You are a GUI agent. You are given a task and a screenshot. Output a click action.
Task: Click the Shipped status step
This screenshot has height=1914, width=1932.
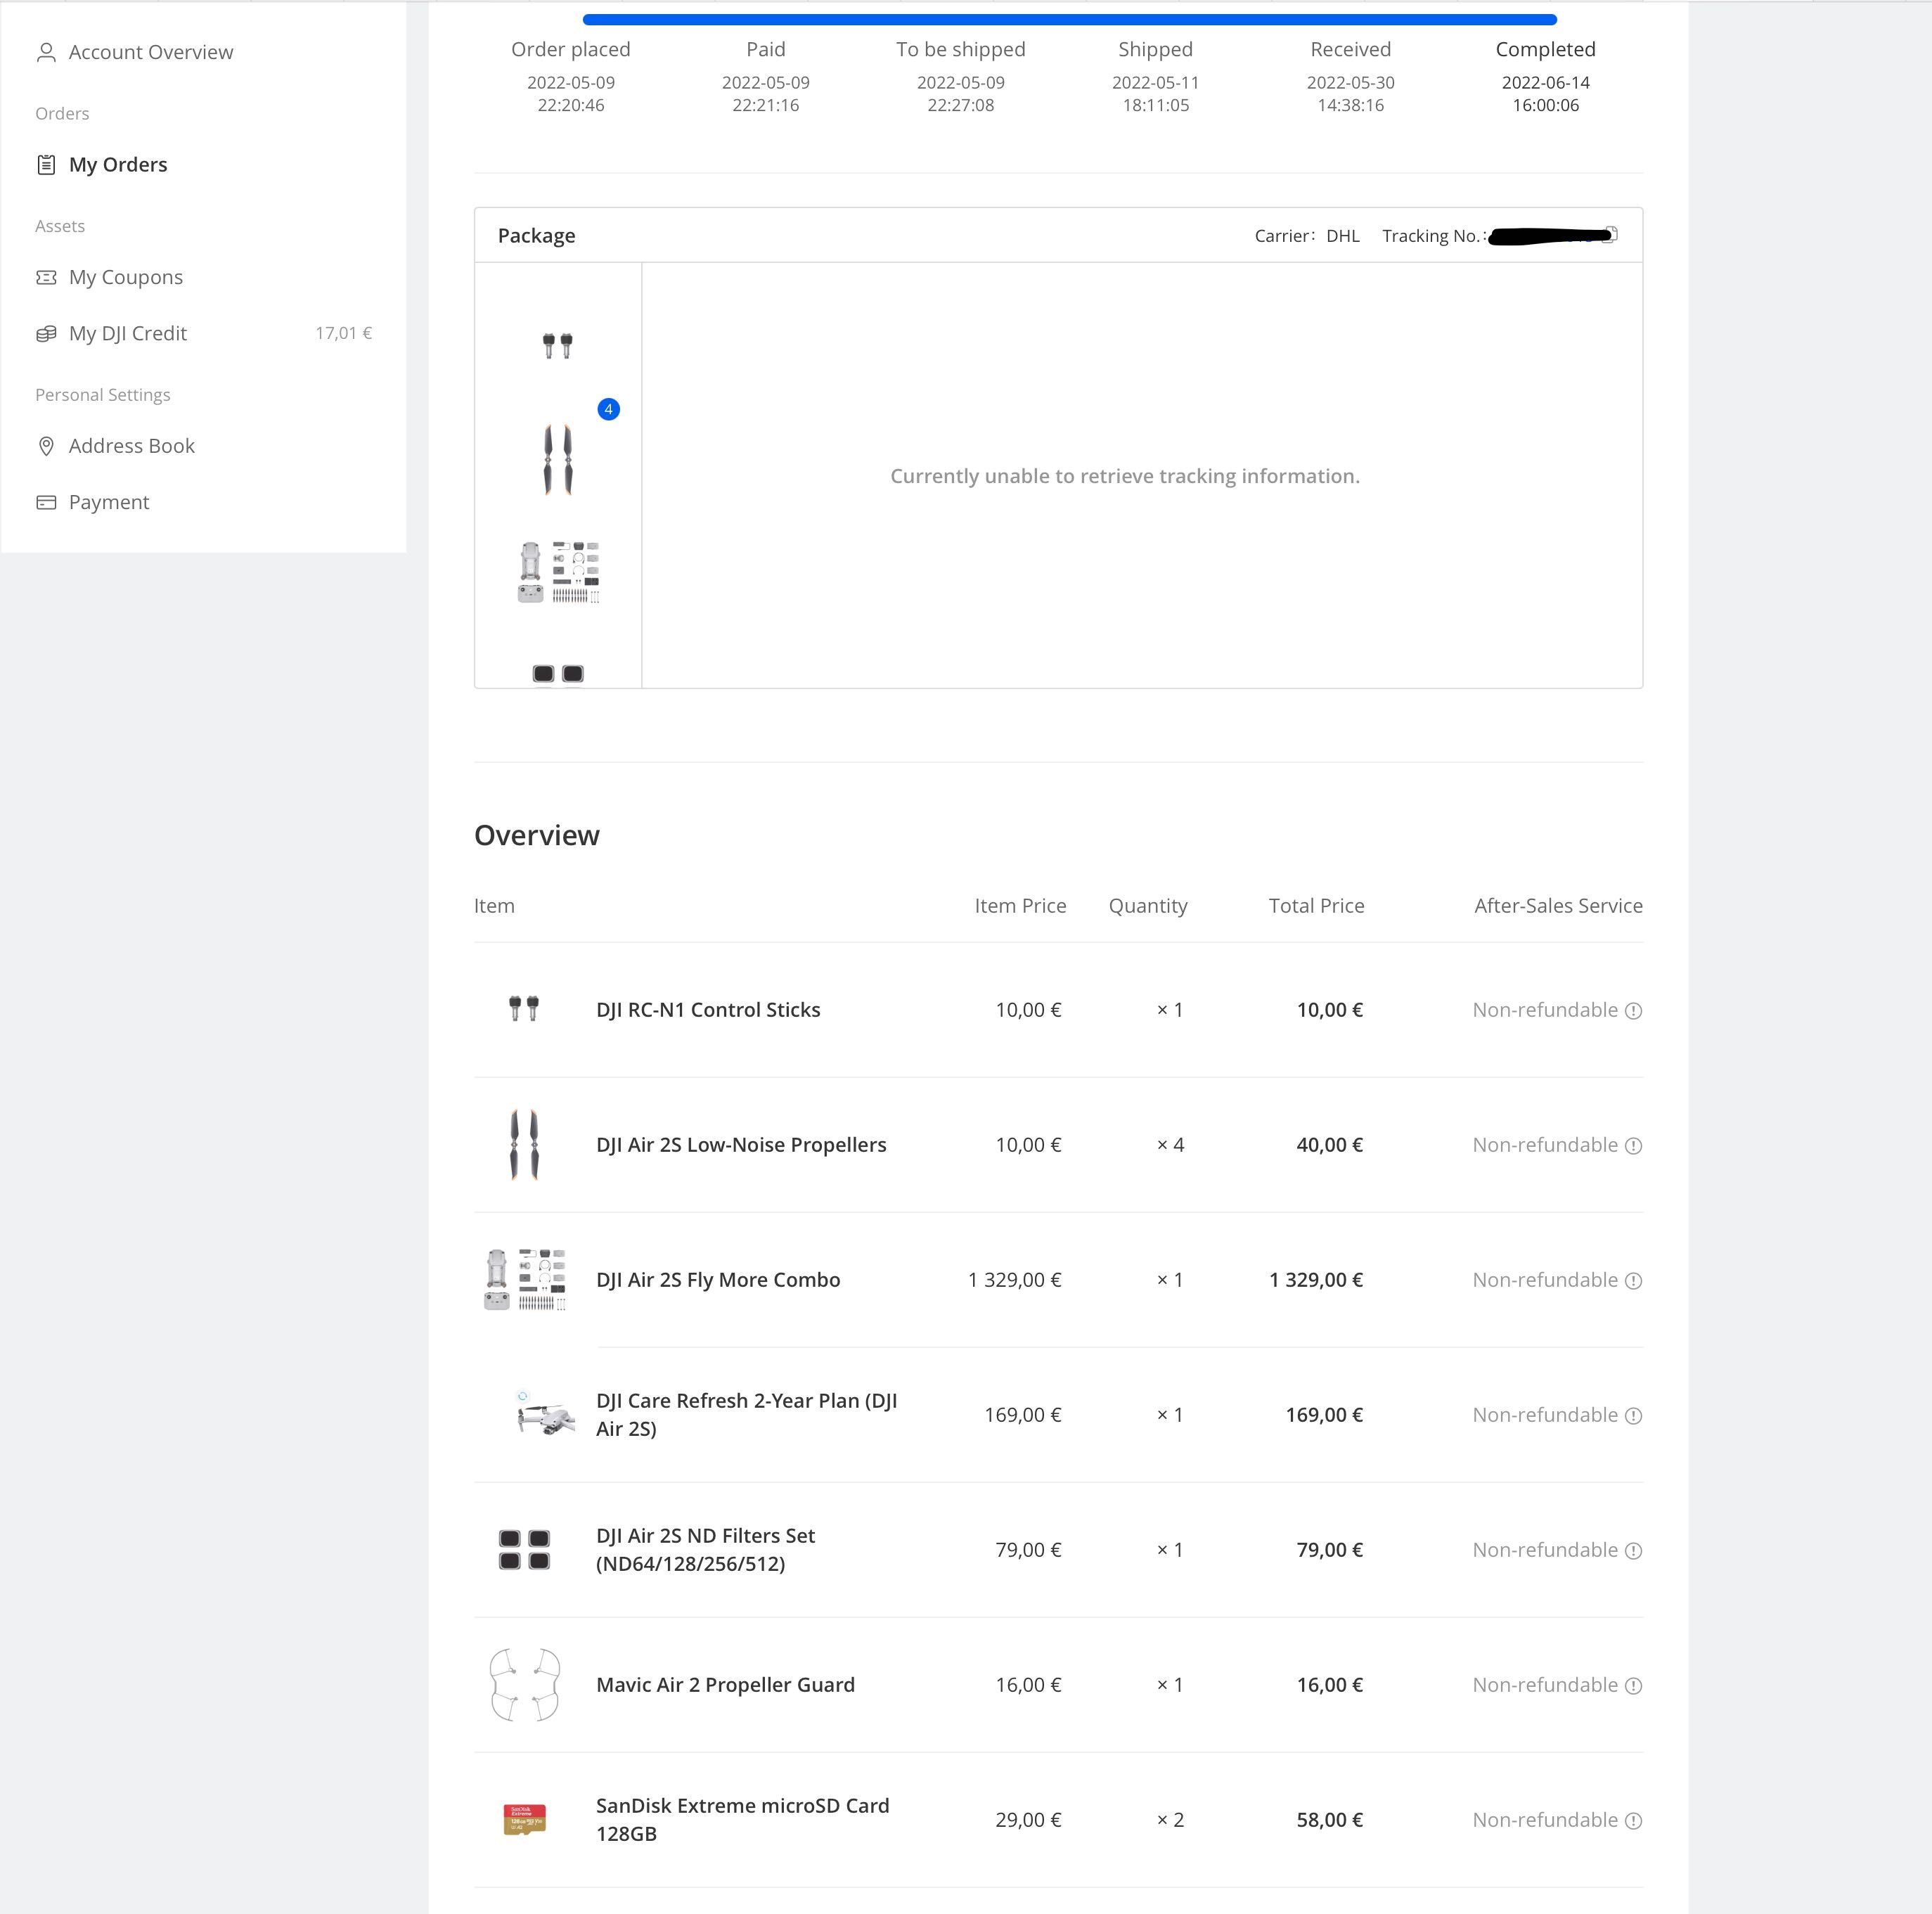1155,76
